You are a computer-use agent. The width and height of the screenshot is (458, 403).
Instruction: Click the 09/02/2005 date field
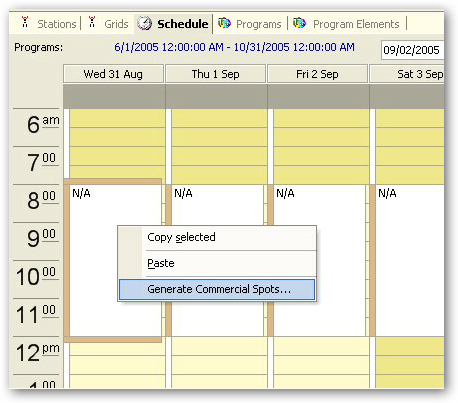pos(413,50)
